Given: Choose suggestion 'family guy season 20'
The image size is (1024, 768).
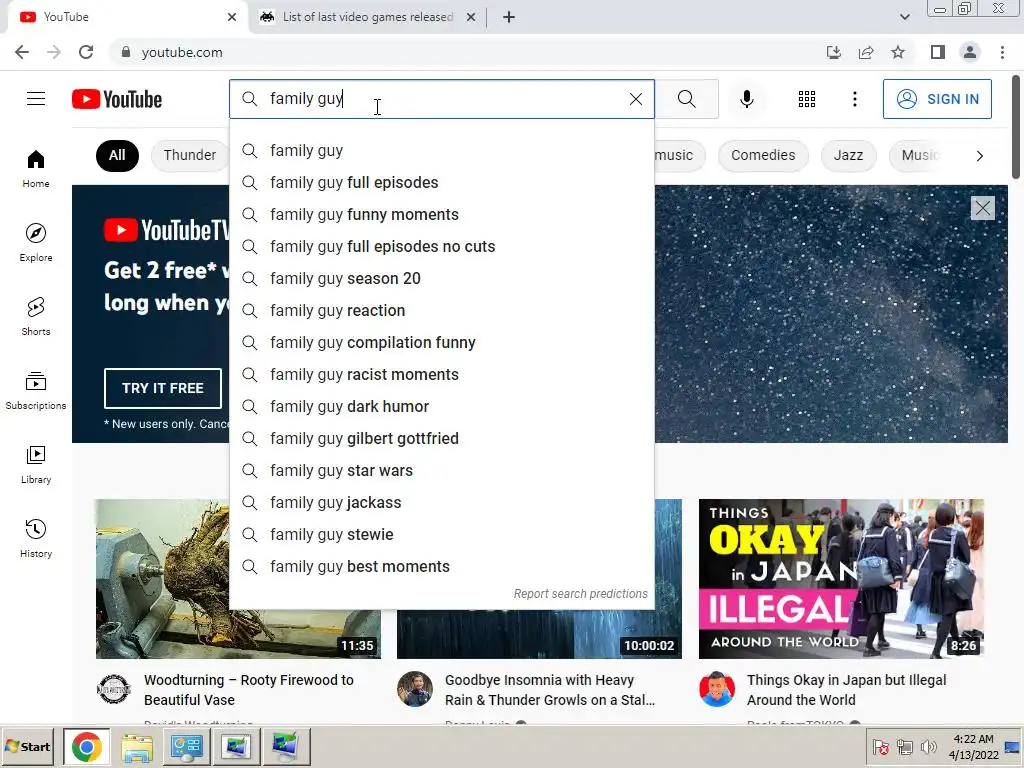Looking at the screenshot, I should pos(441,278).
